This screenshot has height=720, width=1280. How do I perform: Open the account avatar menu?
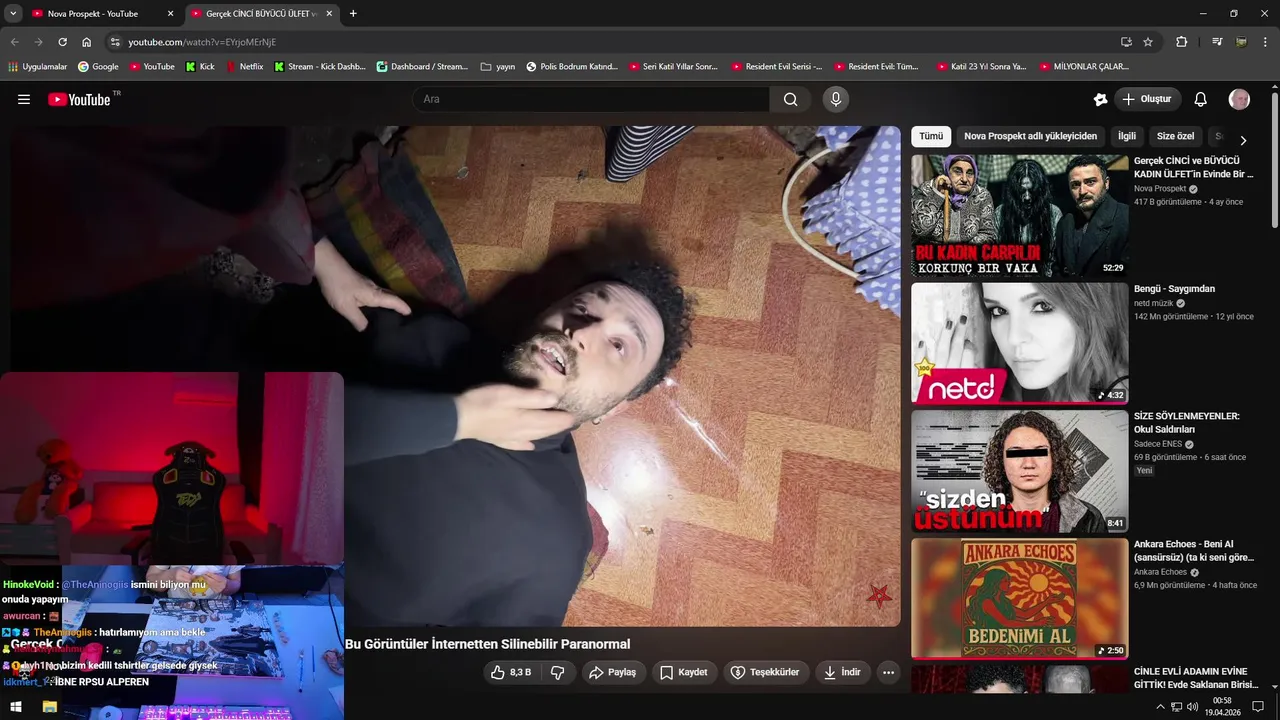(1239, 99)
